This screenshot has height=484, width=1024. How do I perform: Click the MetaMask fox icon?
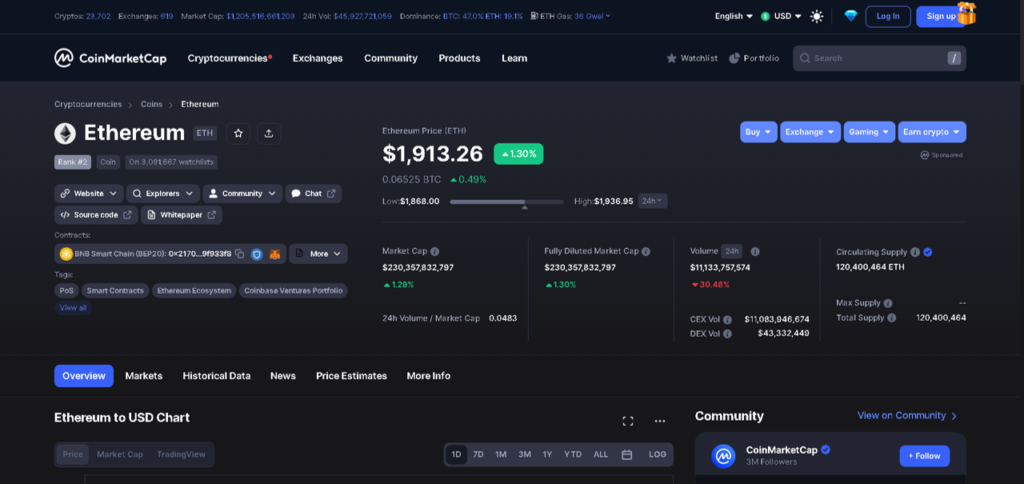coord(277,254)
